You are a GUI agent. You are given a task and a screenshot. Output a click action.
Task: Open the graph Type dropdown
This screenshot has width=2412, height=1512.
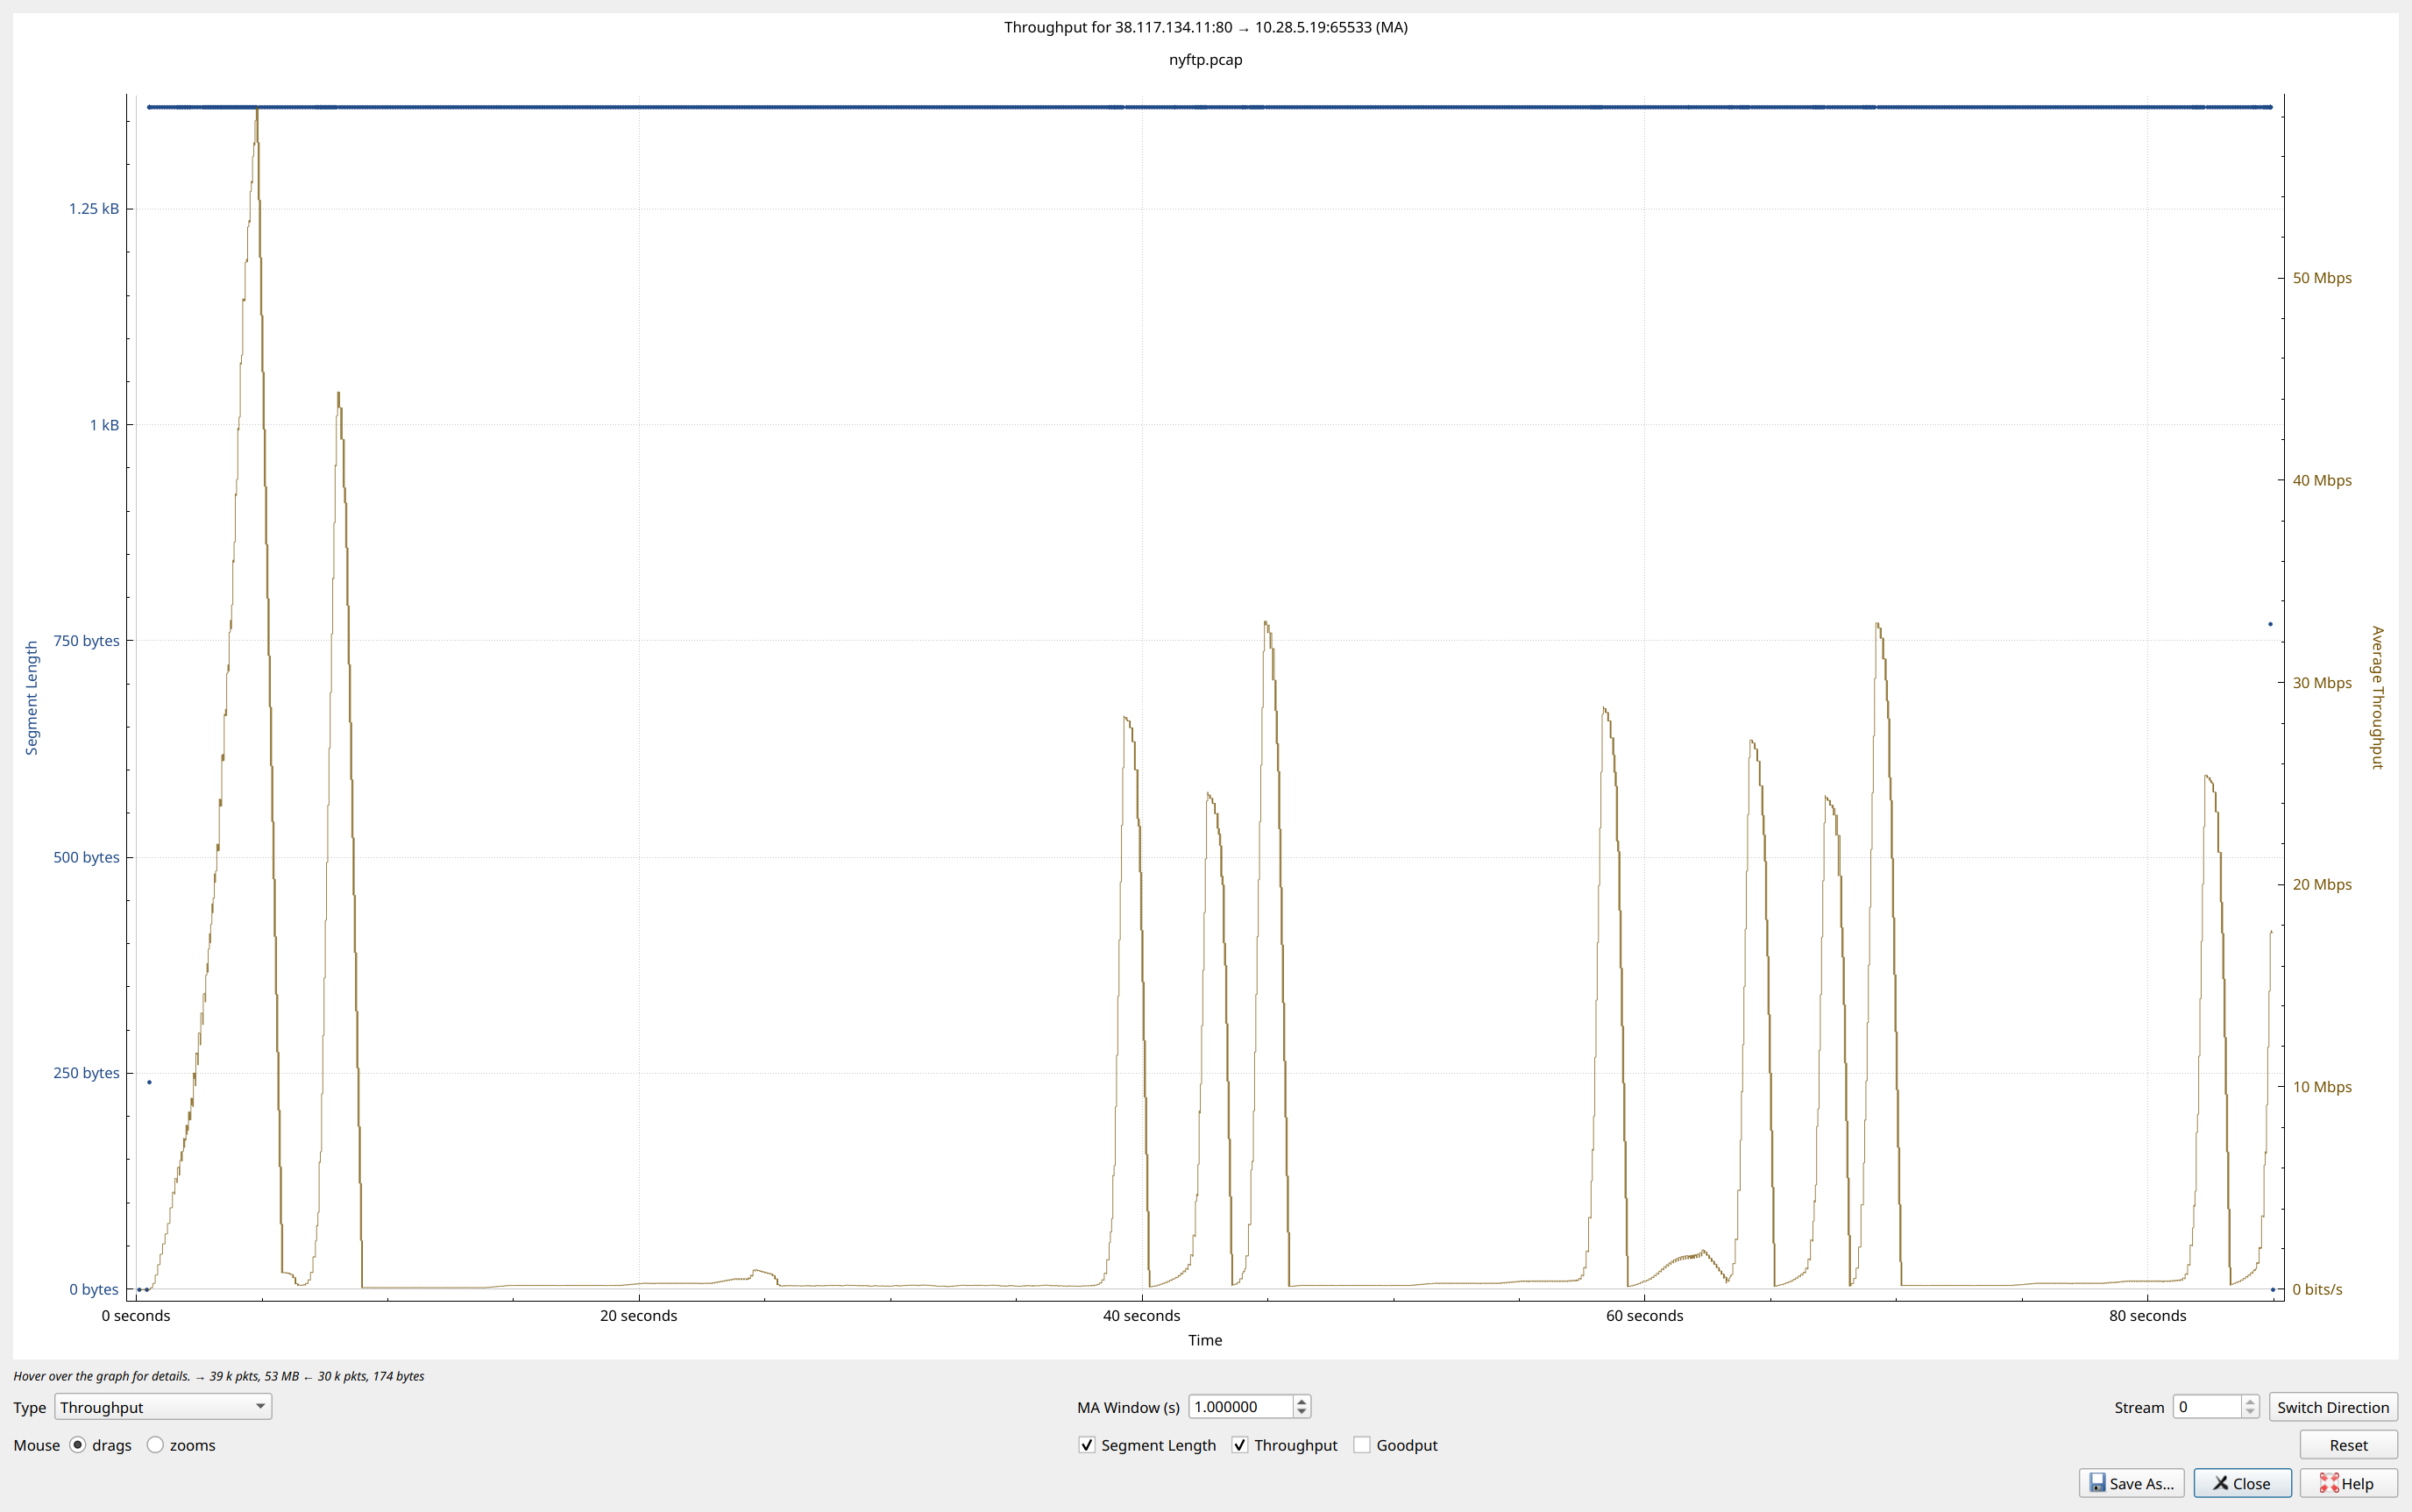(162, 1407)
